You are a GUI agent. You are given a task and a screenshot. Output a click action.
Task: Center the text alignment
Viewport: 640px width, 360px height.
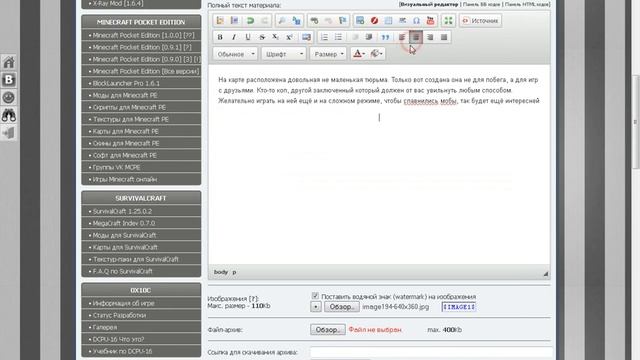pos(416,37)
